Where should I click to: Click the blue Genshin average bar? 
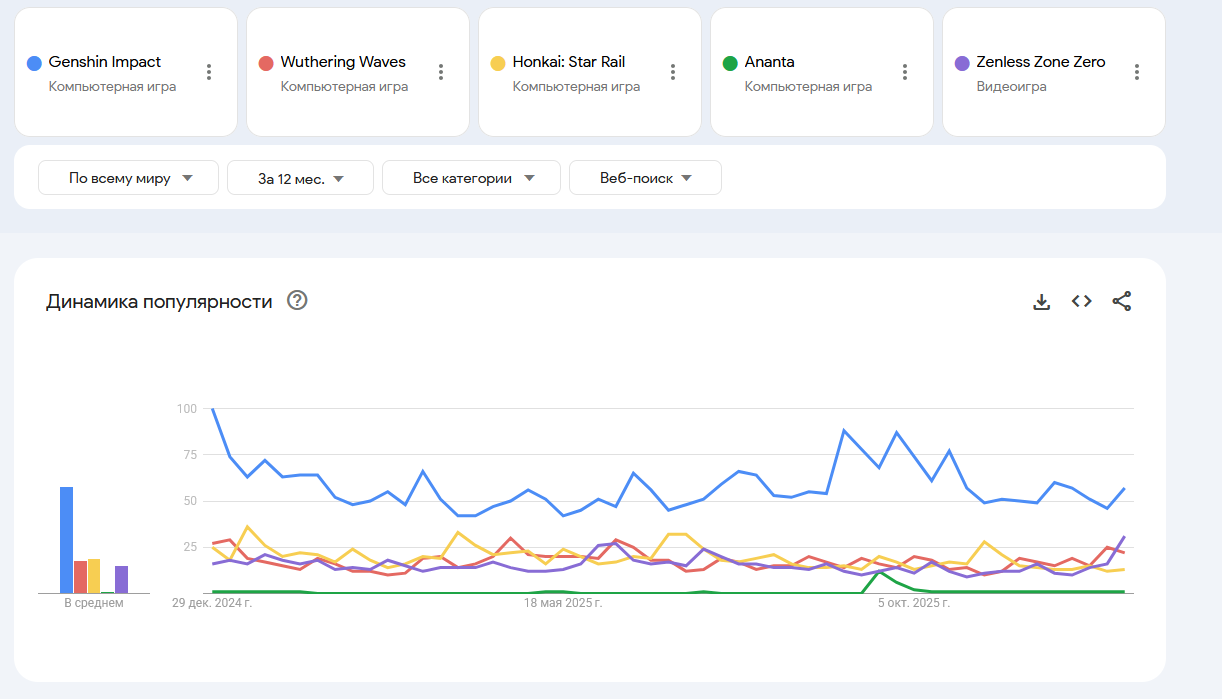pyautogui.click(x=66, y=540)
